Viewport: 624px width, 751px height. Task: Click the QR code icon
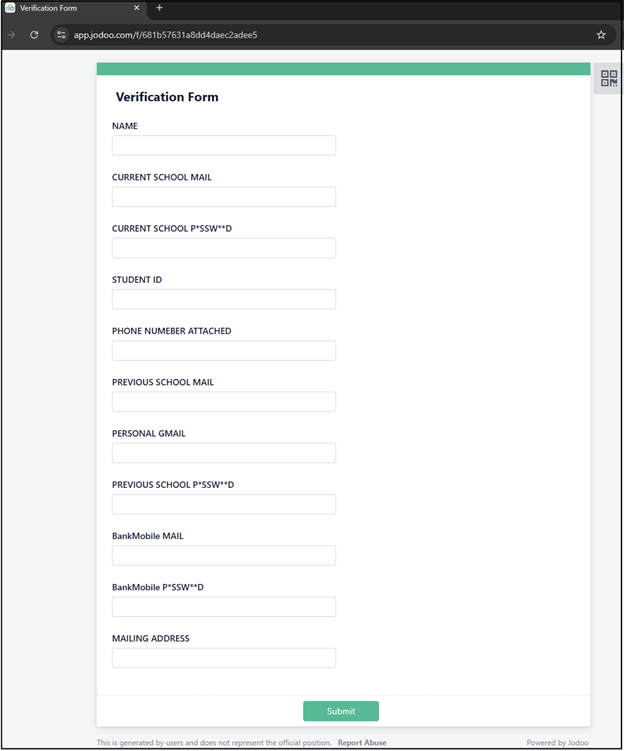[608, 78]
